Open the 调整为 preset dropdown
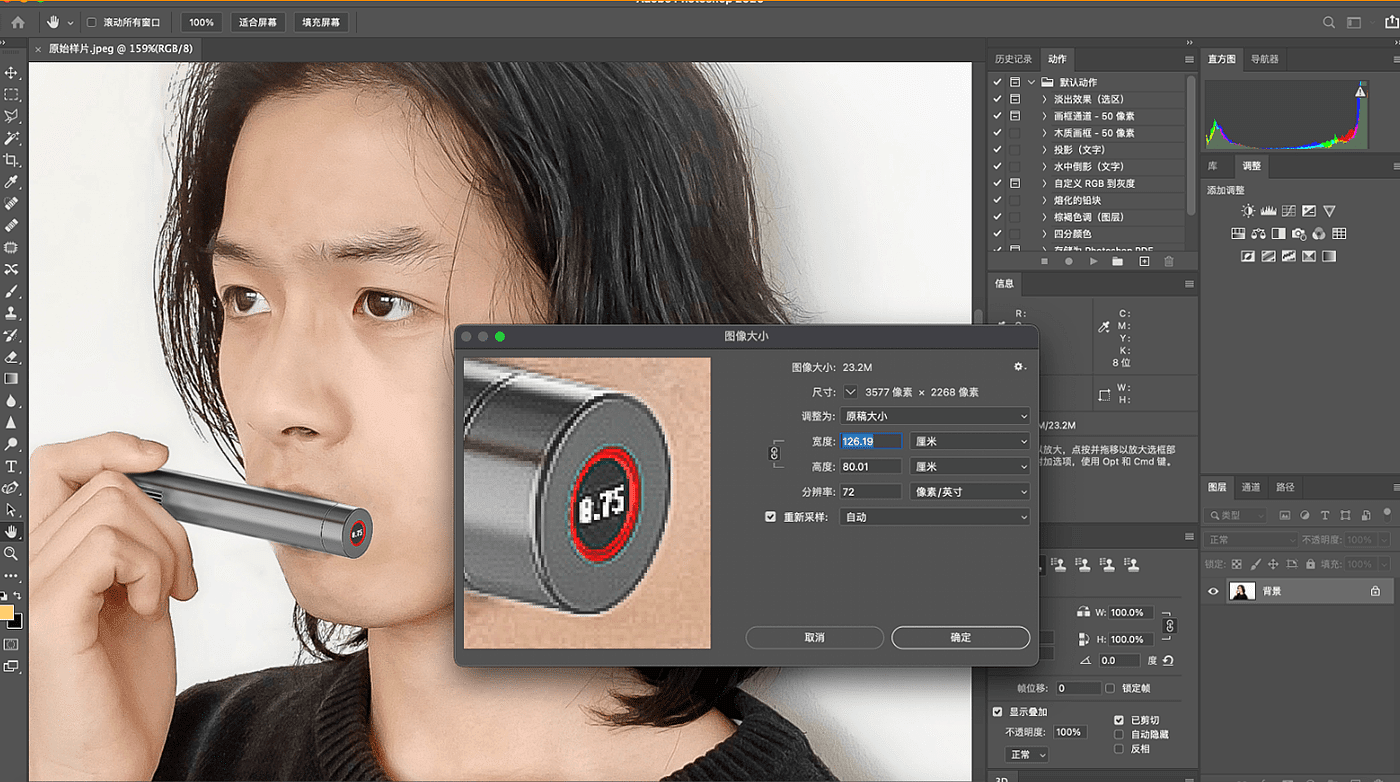Viewport: 1400px width, 782px height. [935, 416]
